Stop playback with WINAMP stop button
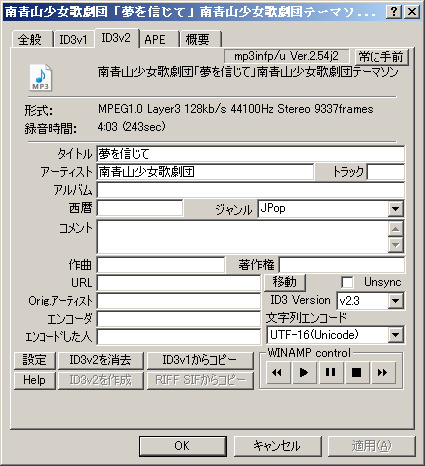 356,372
